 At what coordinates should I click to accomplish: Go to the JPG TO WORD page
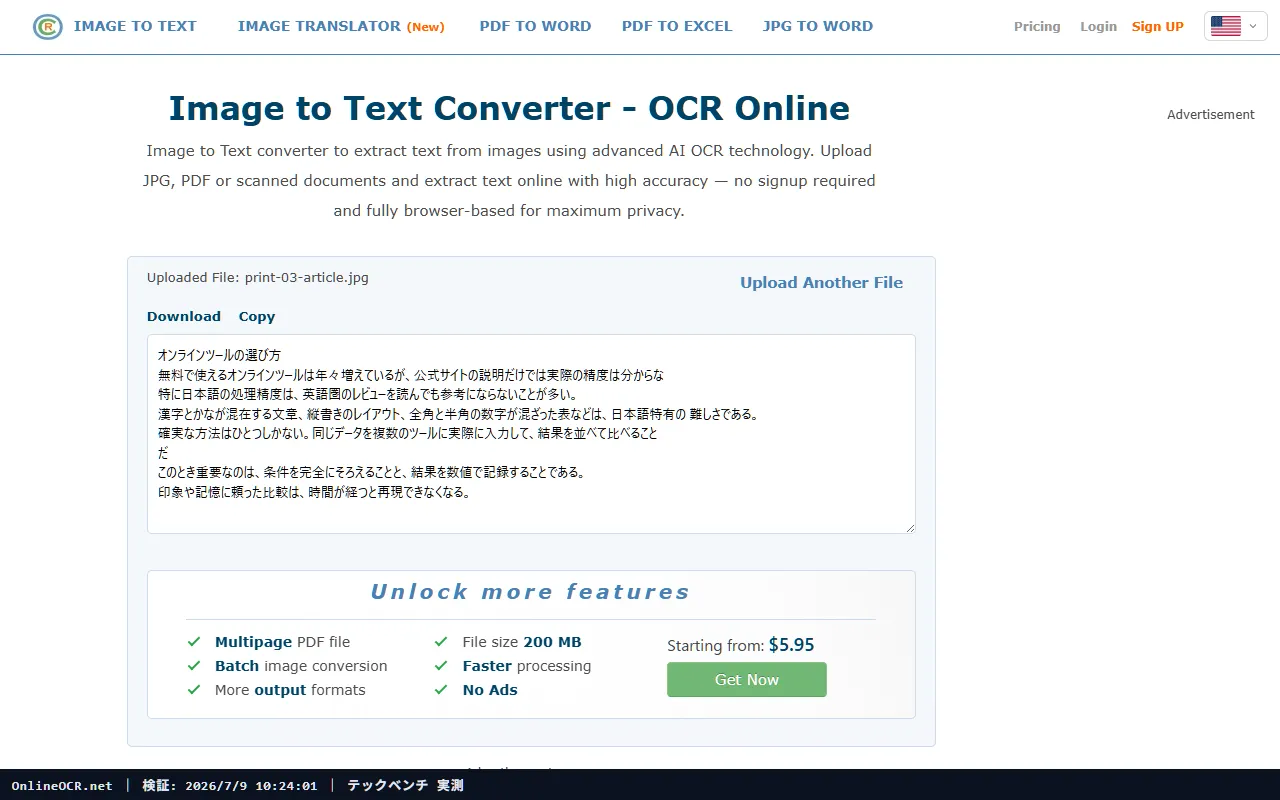click(817, 26)
